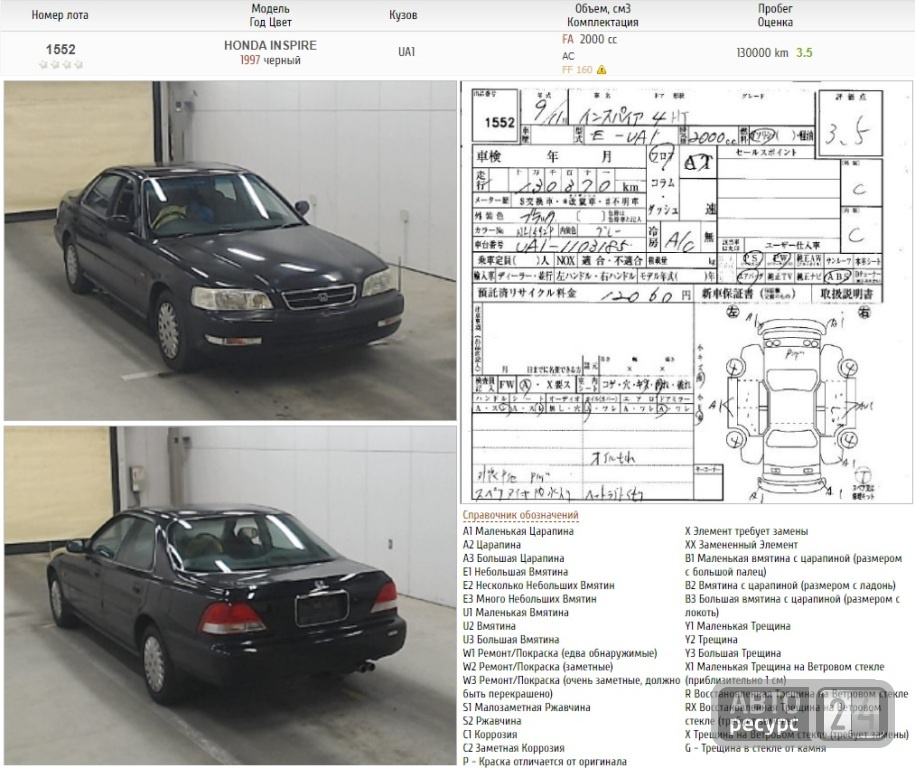Click the 'X Элемент требует замены' legend entry
The width and height of the screenshot is (915, 768).
[x=746, y=531]
